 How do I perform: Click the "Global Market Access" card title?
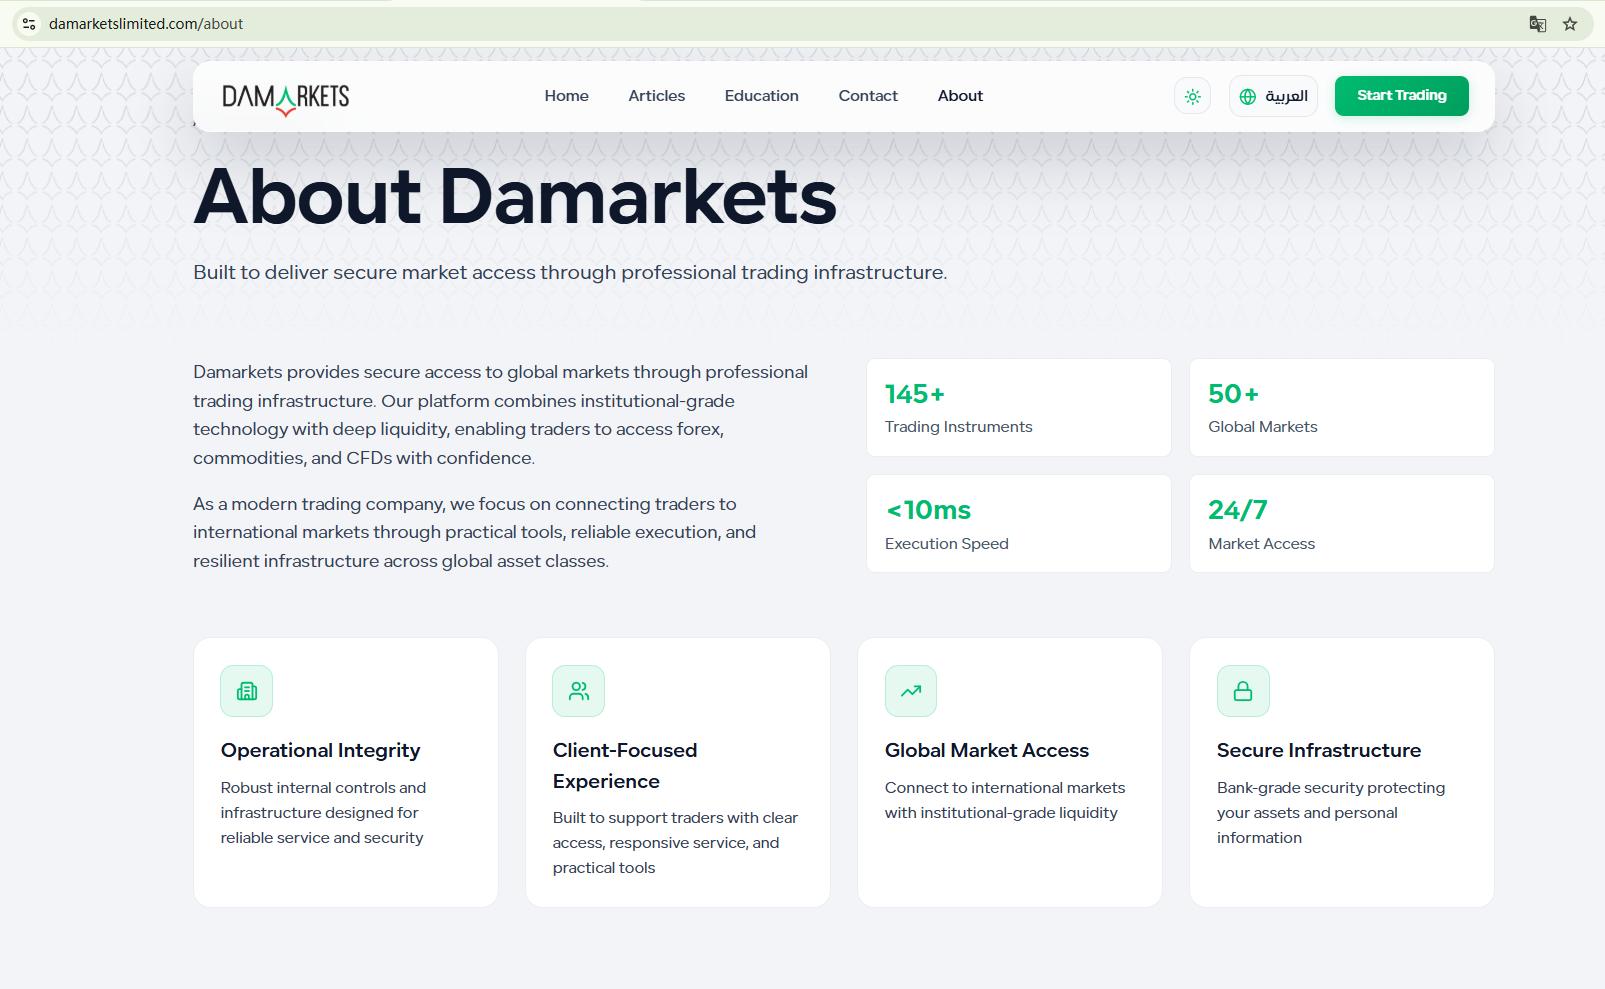tap(987, 750)
